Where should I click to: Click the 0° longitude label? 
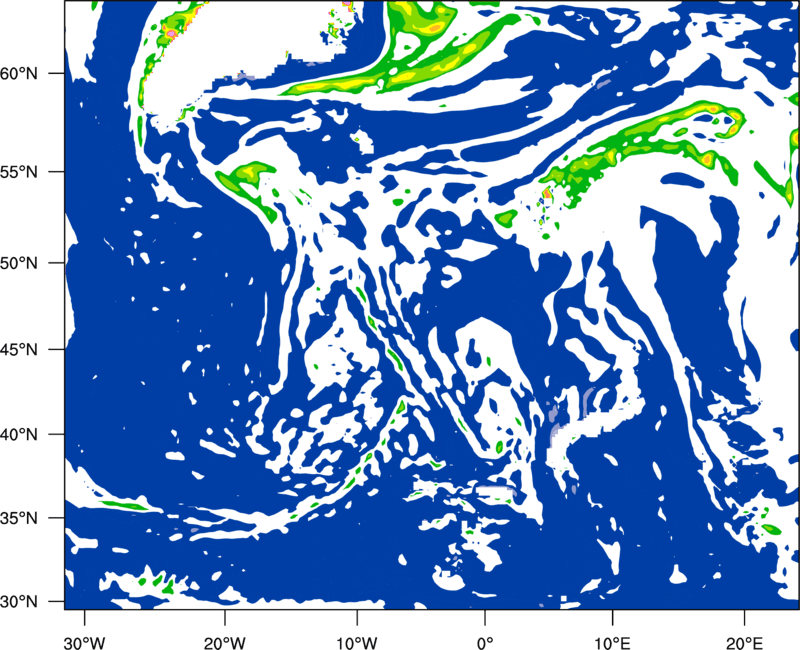click(x=485, y=643)
